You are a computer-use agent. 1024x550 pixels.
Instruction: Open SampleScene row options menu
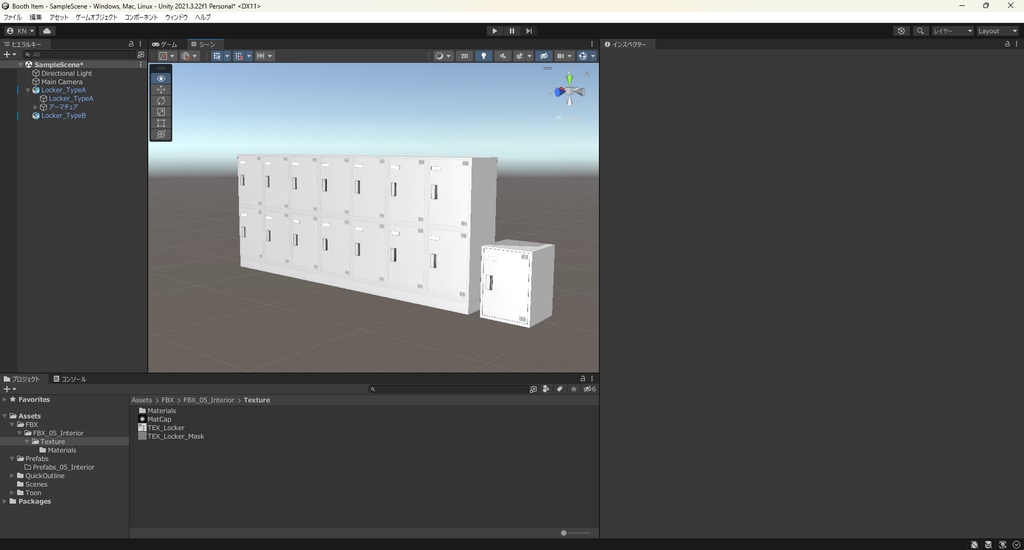[x=140, y=65]
